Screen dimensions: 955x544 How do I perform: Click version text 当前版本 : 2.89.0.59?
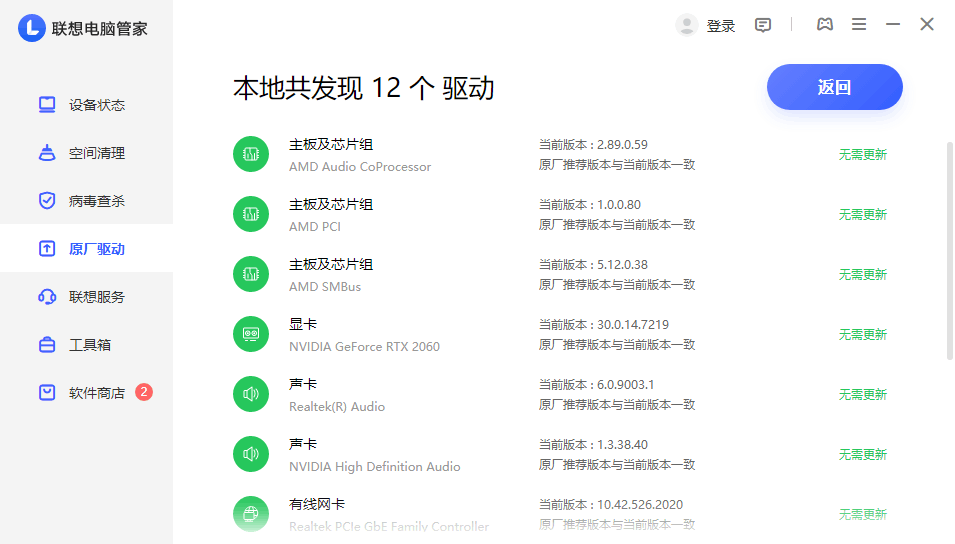tap(593, 145)
